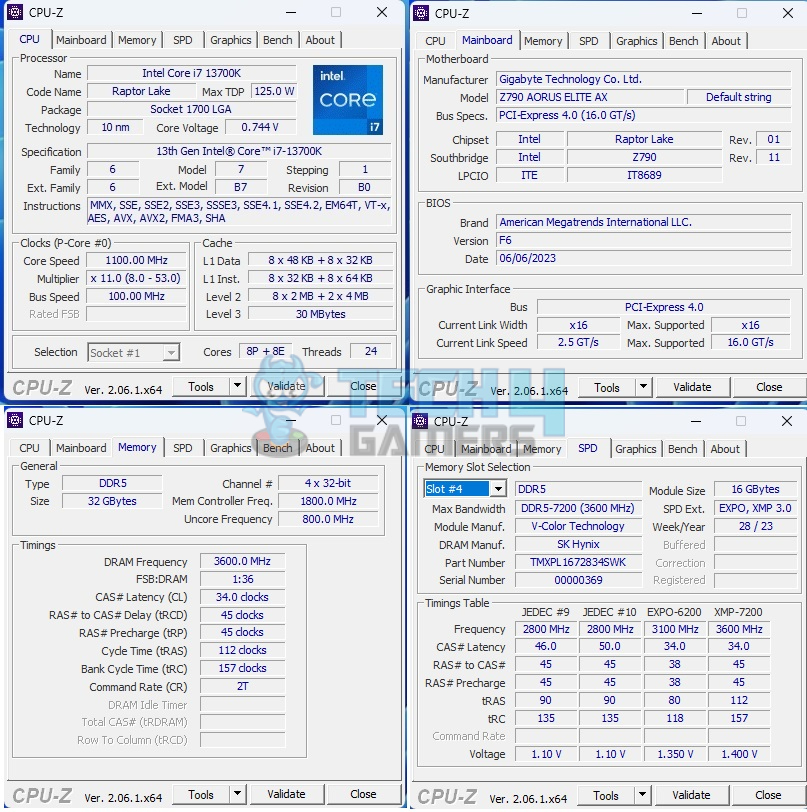Image resolution: width=807 pixels, height=812 pixels.
Task: Click the Tools button in the Memory window
Action: point(200,794)
